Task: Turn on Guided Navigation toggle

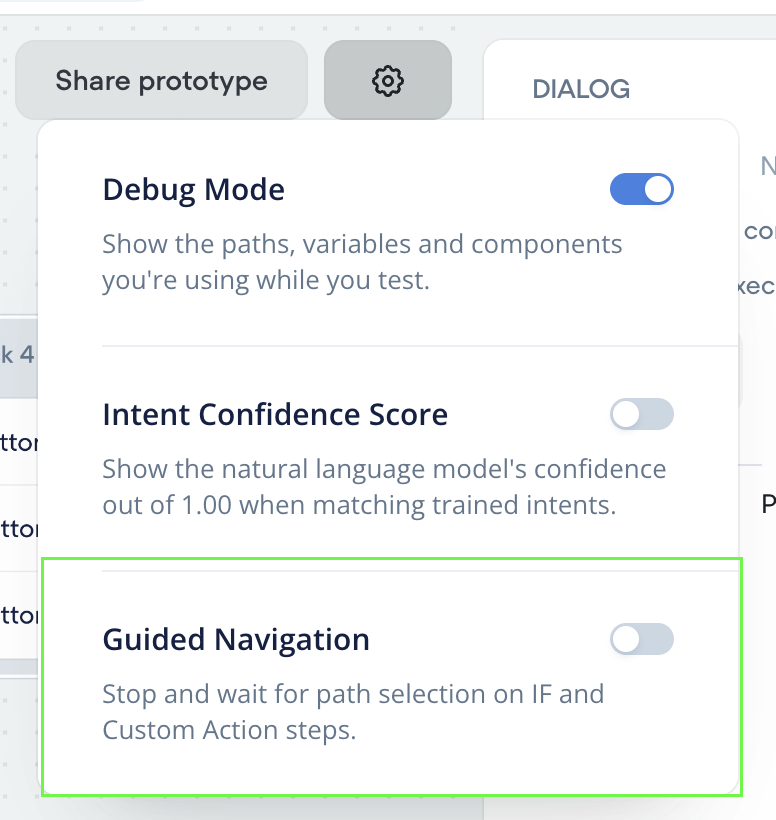Action: (642, 639)
